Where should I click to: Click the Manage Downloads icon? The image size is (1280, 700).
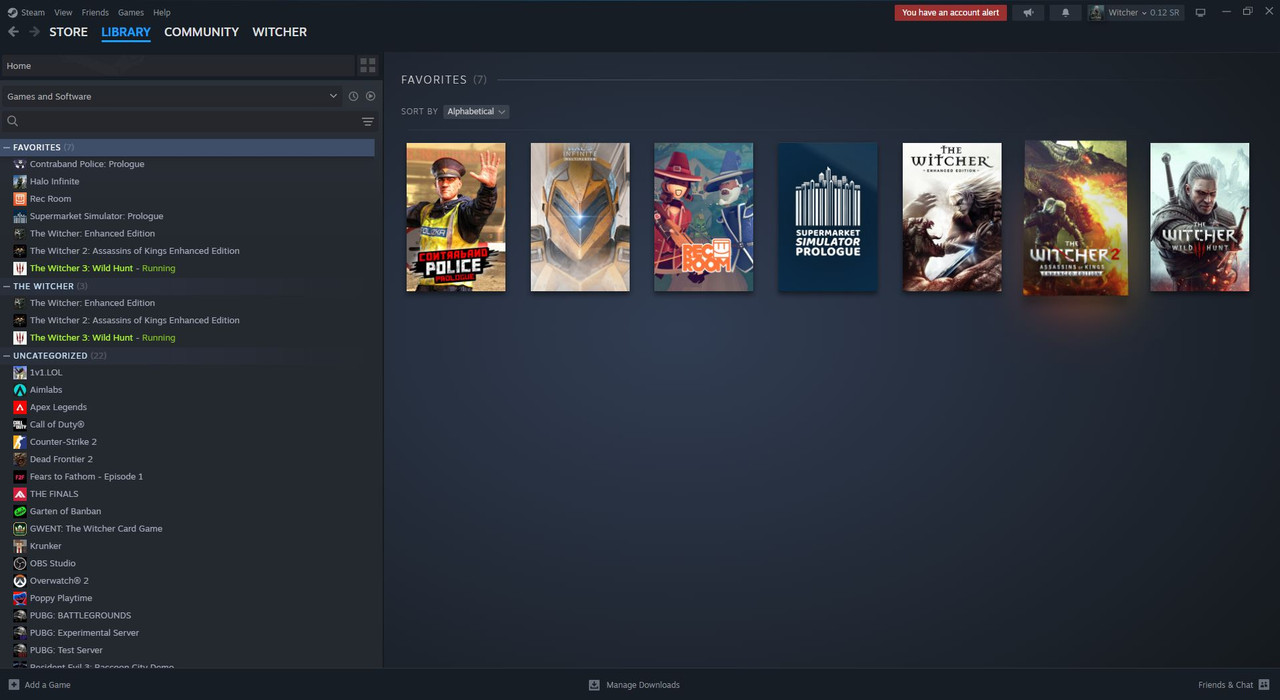594,685
